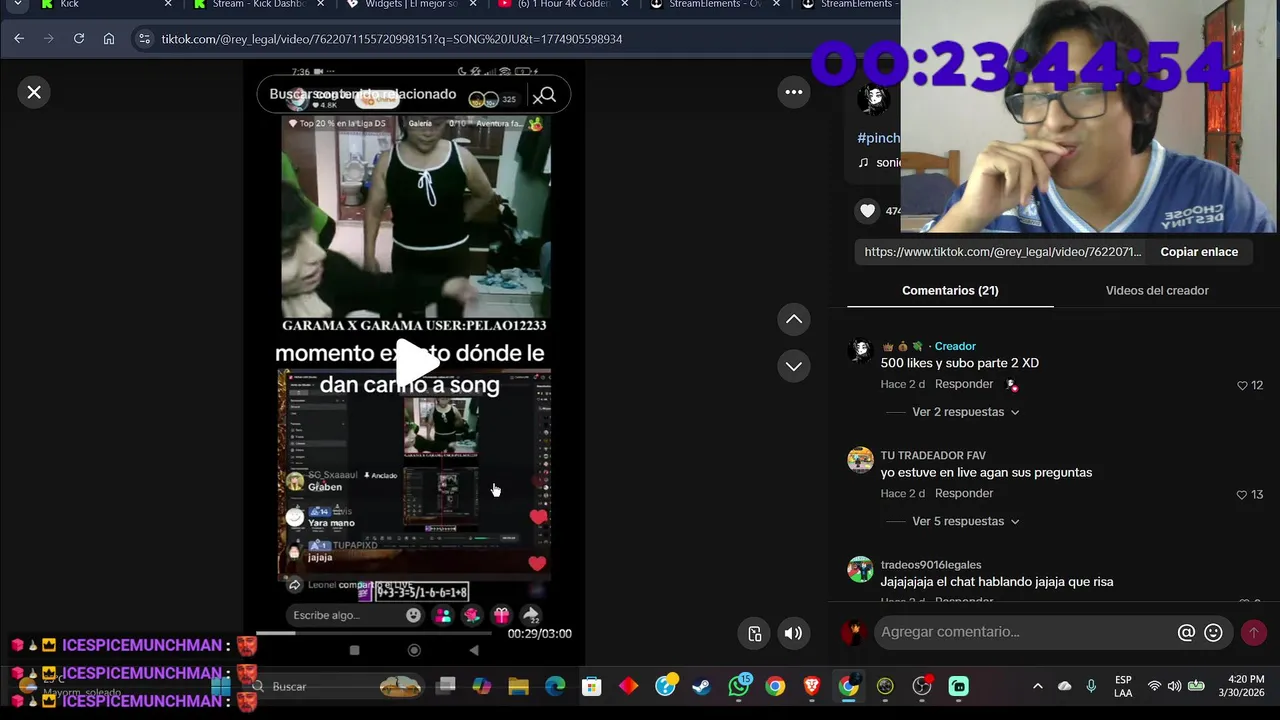Click the tiktok.com address bar URL
The image size is (1280, 720).
[x=392, y=39]
